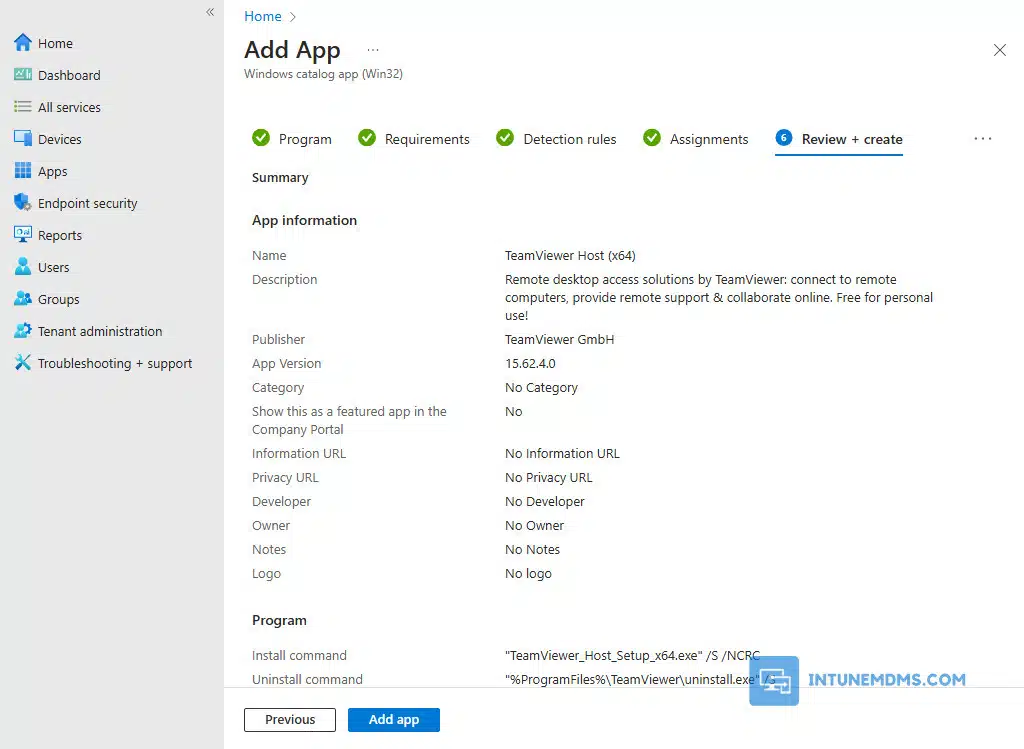Image resolution: width=1024 pixels, height=749 pixels.
Task: Click the Groups people icon
Action: tap(23, 299)
